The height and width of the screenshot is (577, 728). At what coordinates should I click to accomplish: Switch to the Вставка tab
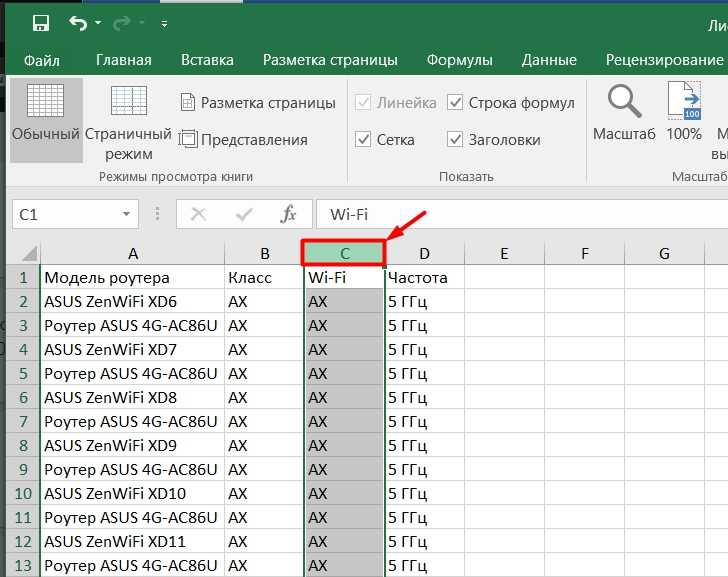point(207,60)
